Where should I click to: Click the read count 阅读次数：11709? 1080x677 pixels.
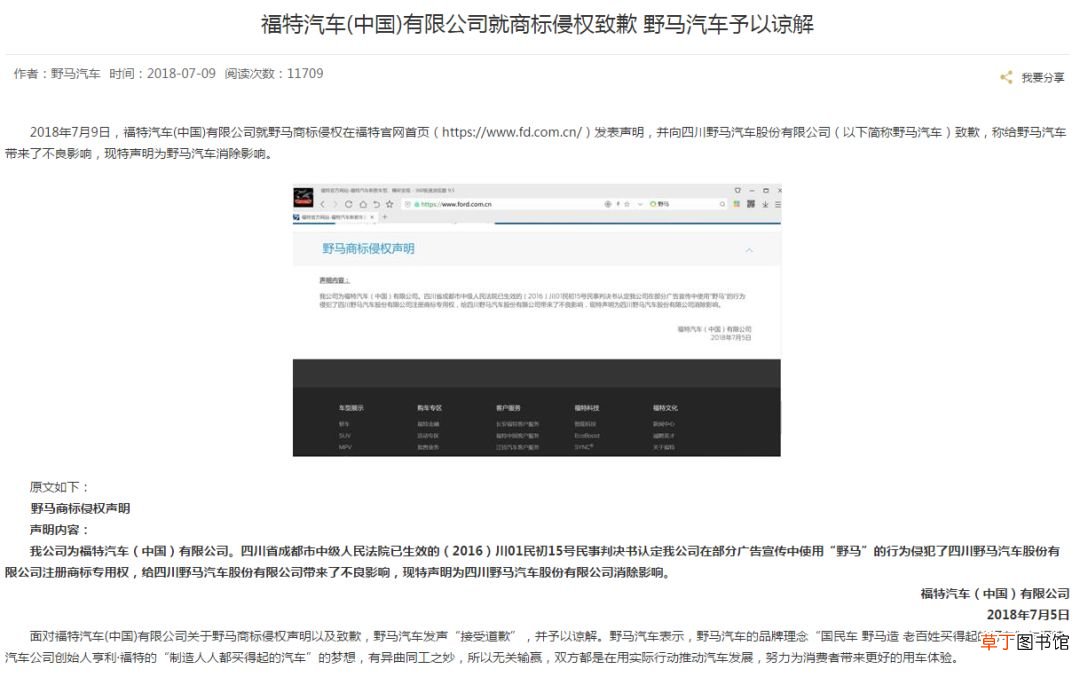click(x=274, y=74)
